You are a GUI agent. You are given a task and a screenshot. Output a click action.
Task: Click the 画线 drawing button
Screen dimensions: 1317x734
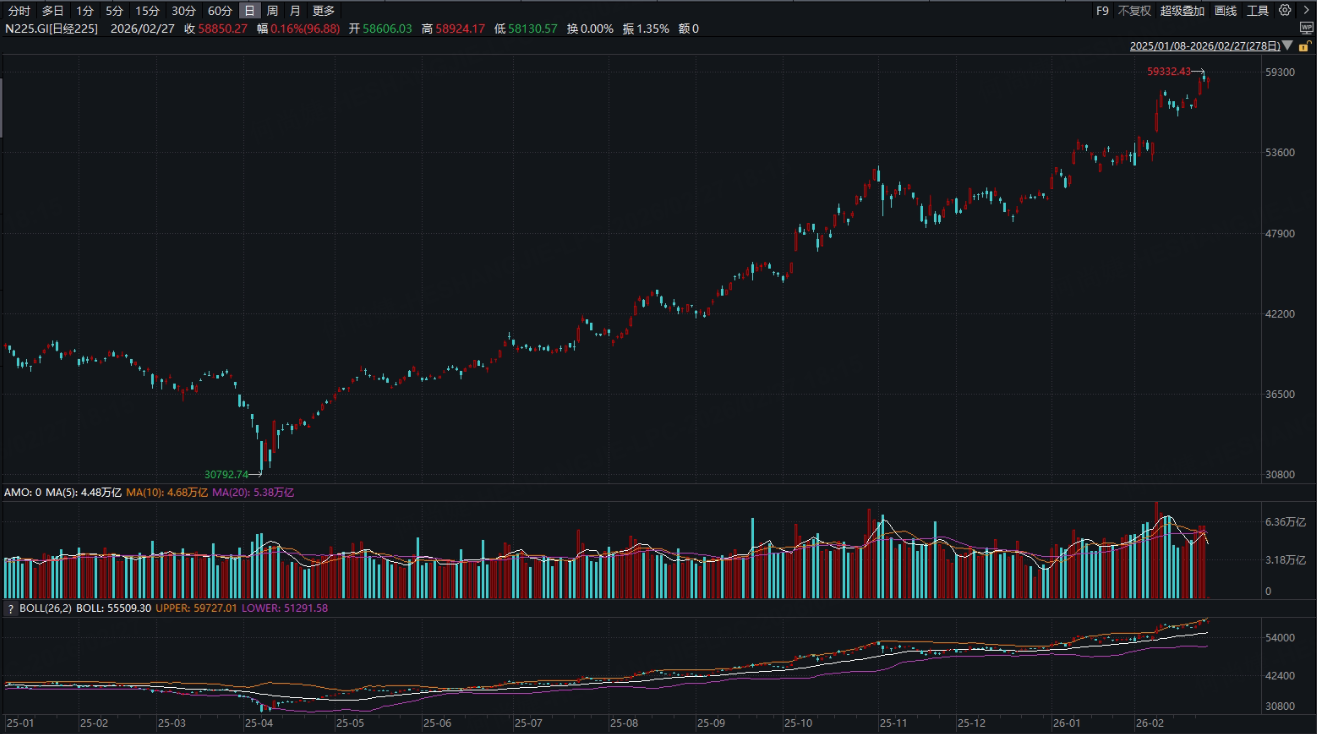tap(1225, 11)
